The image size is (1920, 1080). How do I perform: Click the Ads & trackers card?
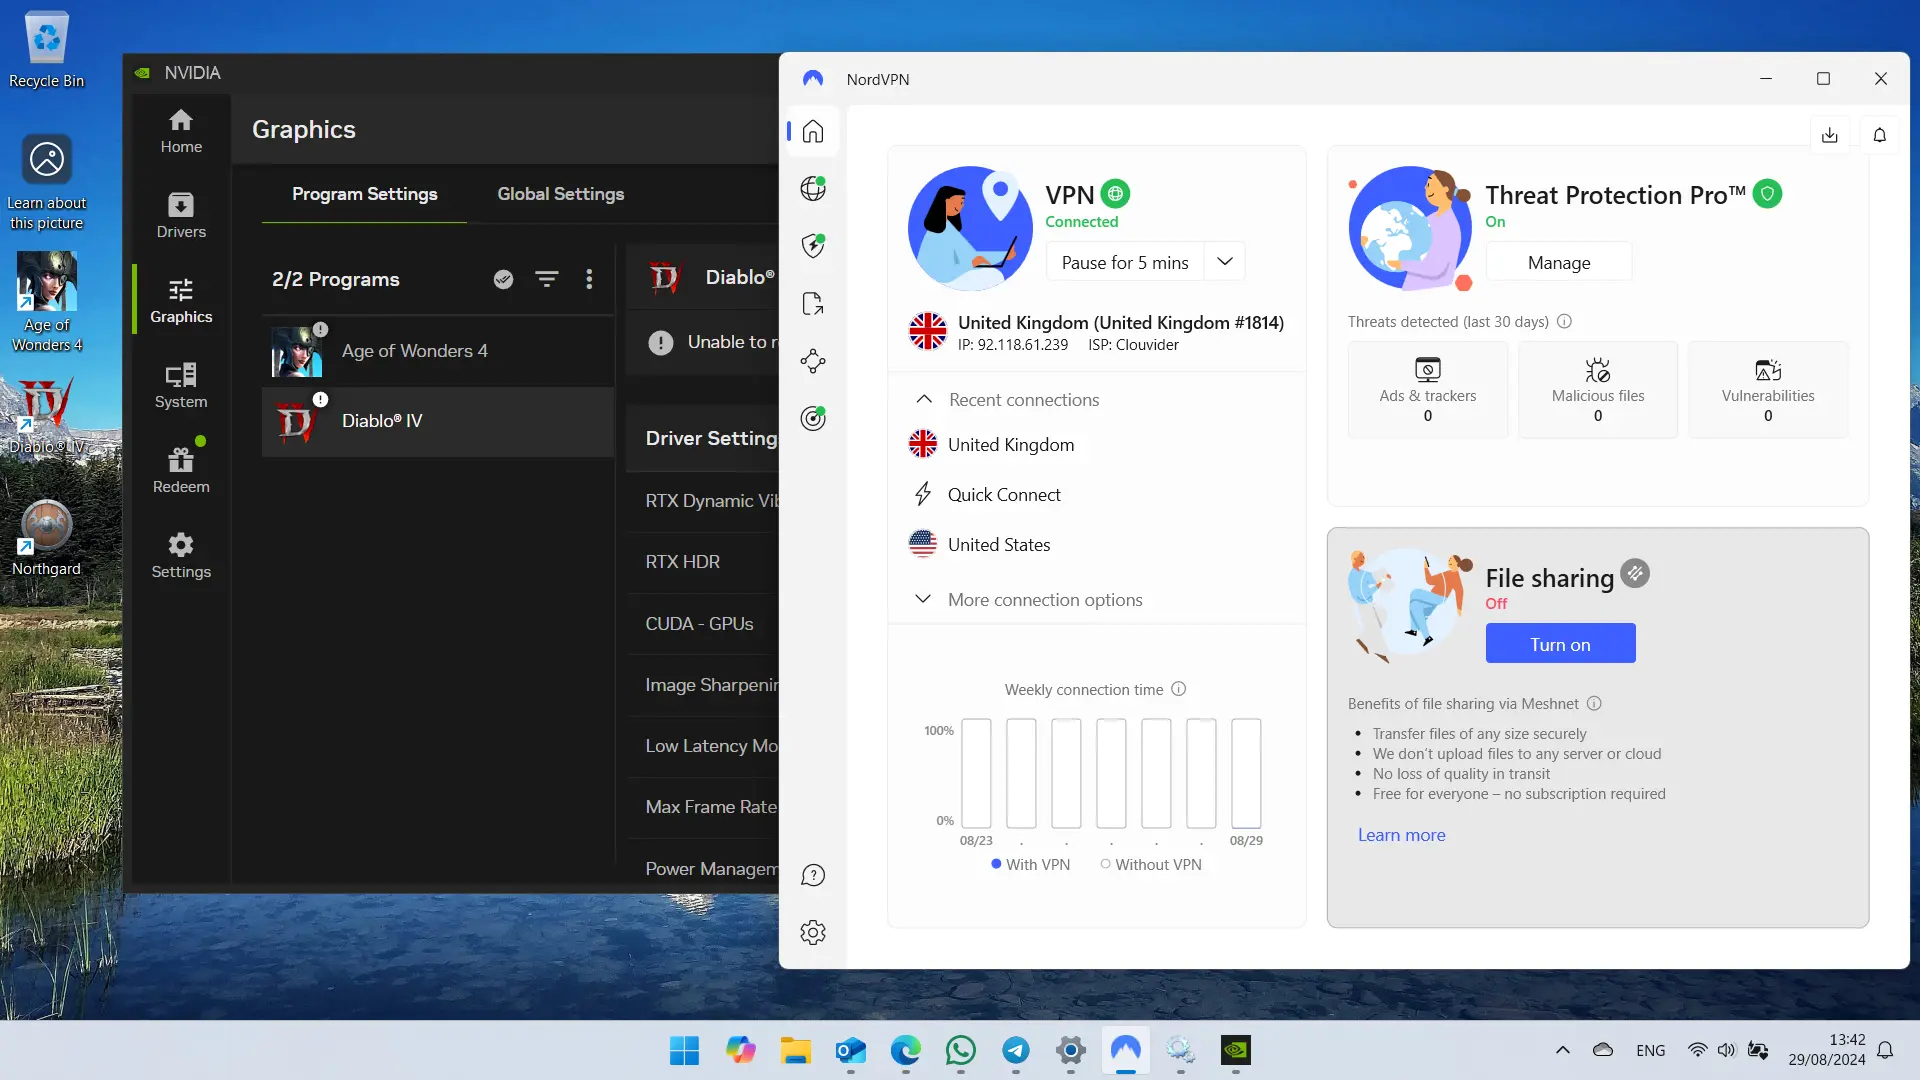[1428, 390]
